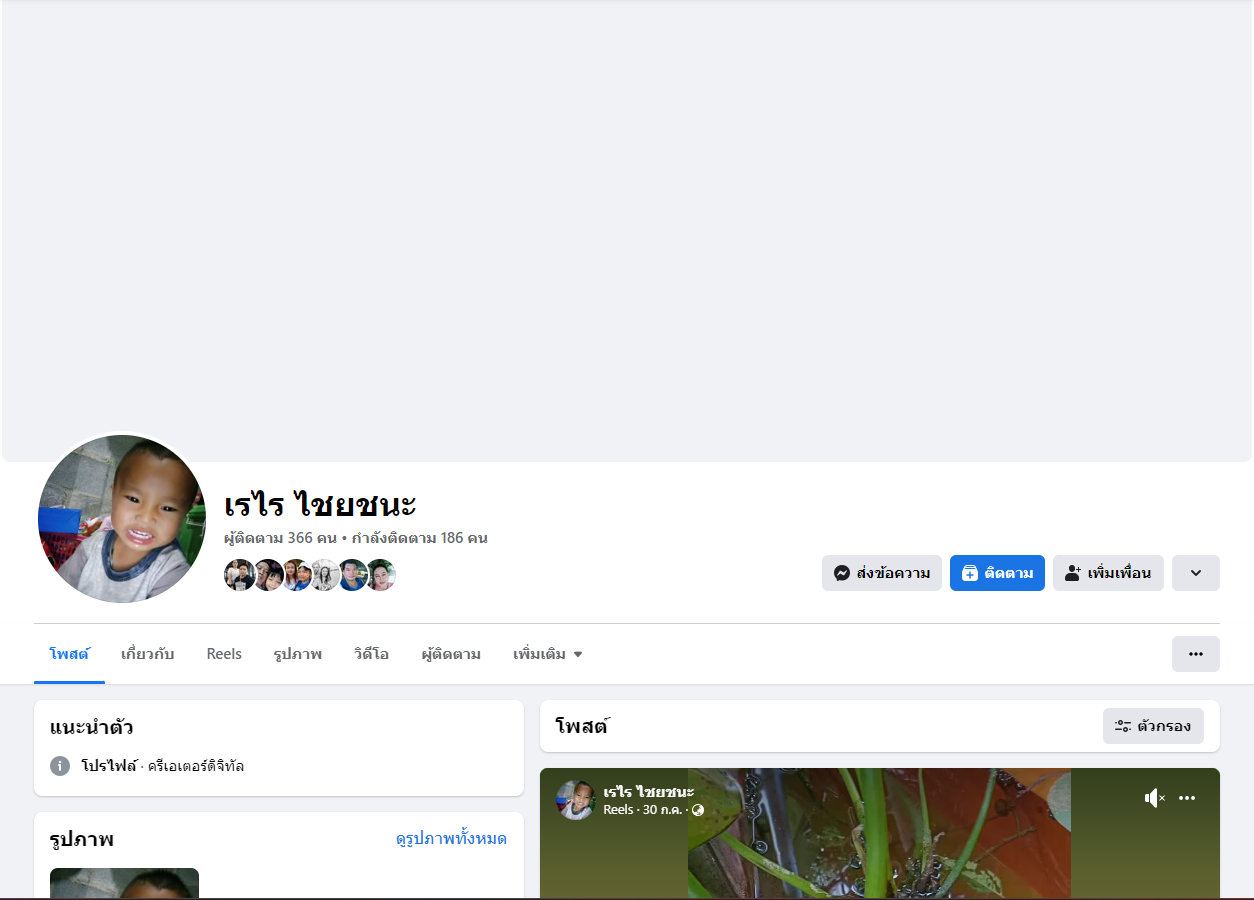The width and height of the screenshot is (1254, 900).
Task: Open the reel's three-dot options menu
Action: (1187, 798)
